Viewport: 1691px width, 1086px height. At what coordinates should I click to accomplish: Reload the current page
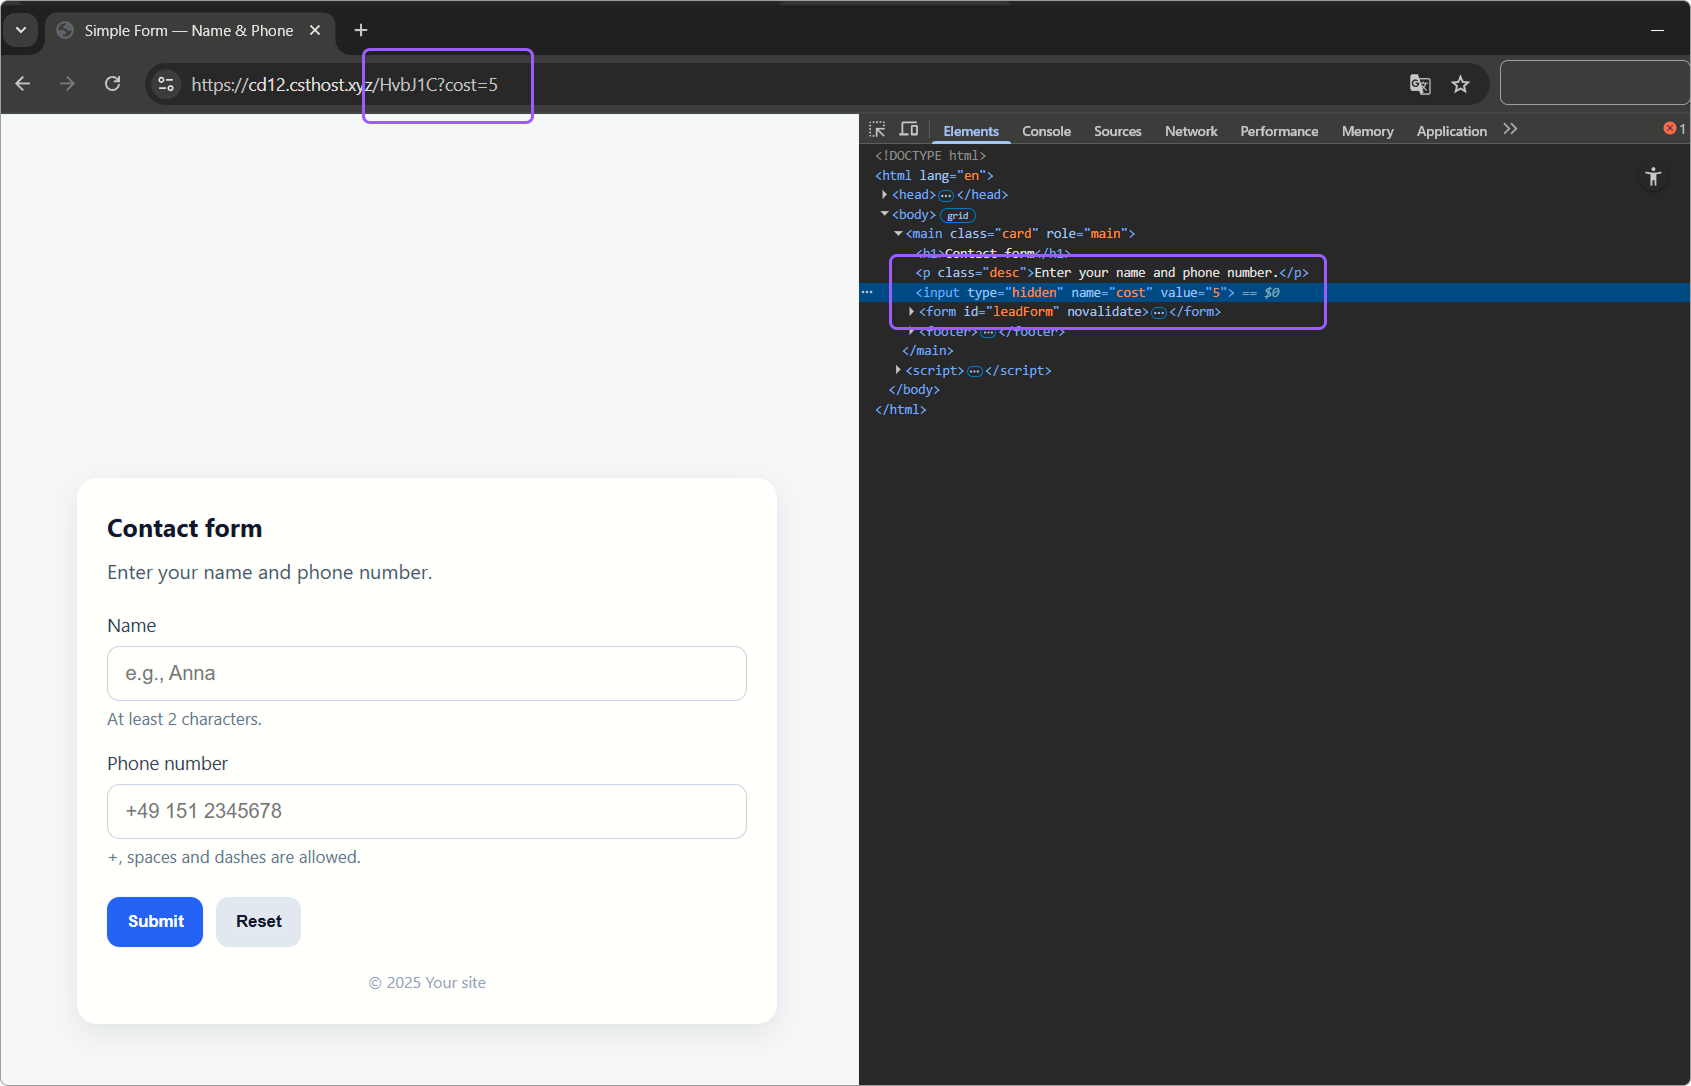click(113, 84)
